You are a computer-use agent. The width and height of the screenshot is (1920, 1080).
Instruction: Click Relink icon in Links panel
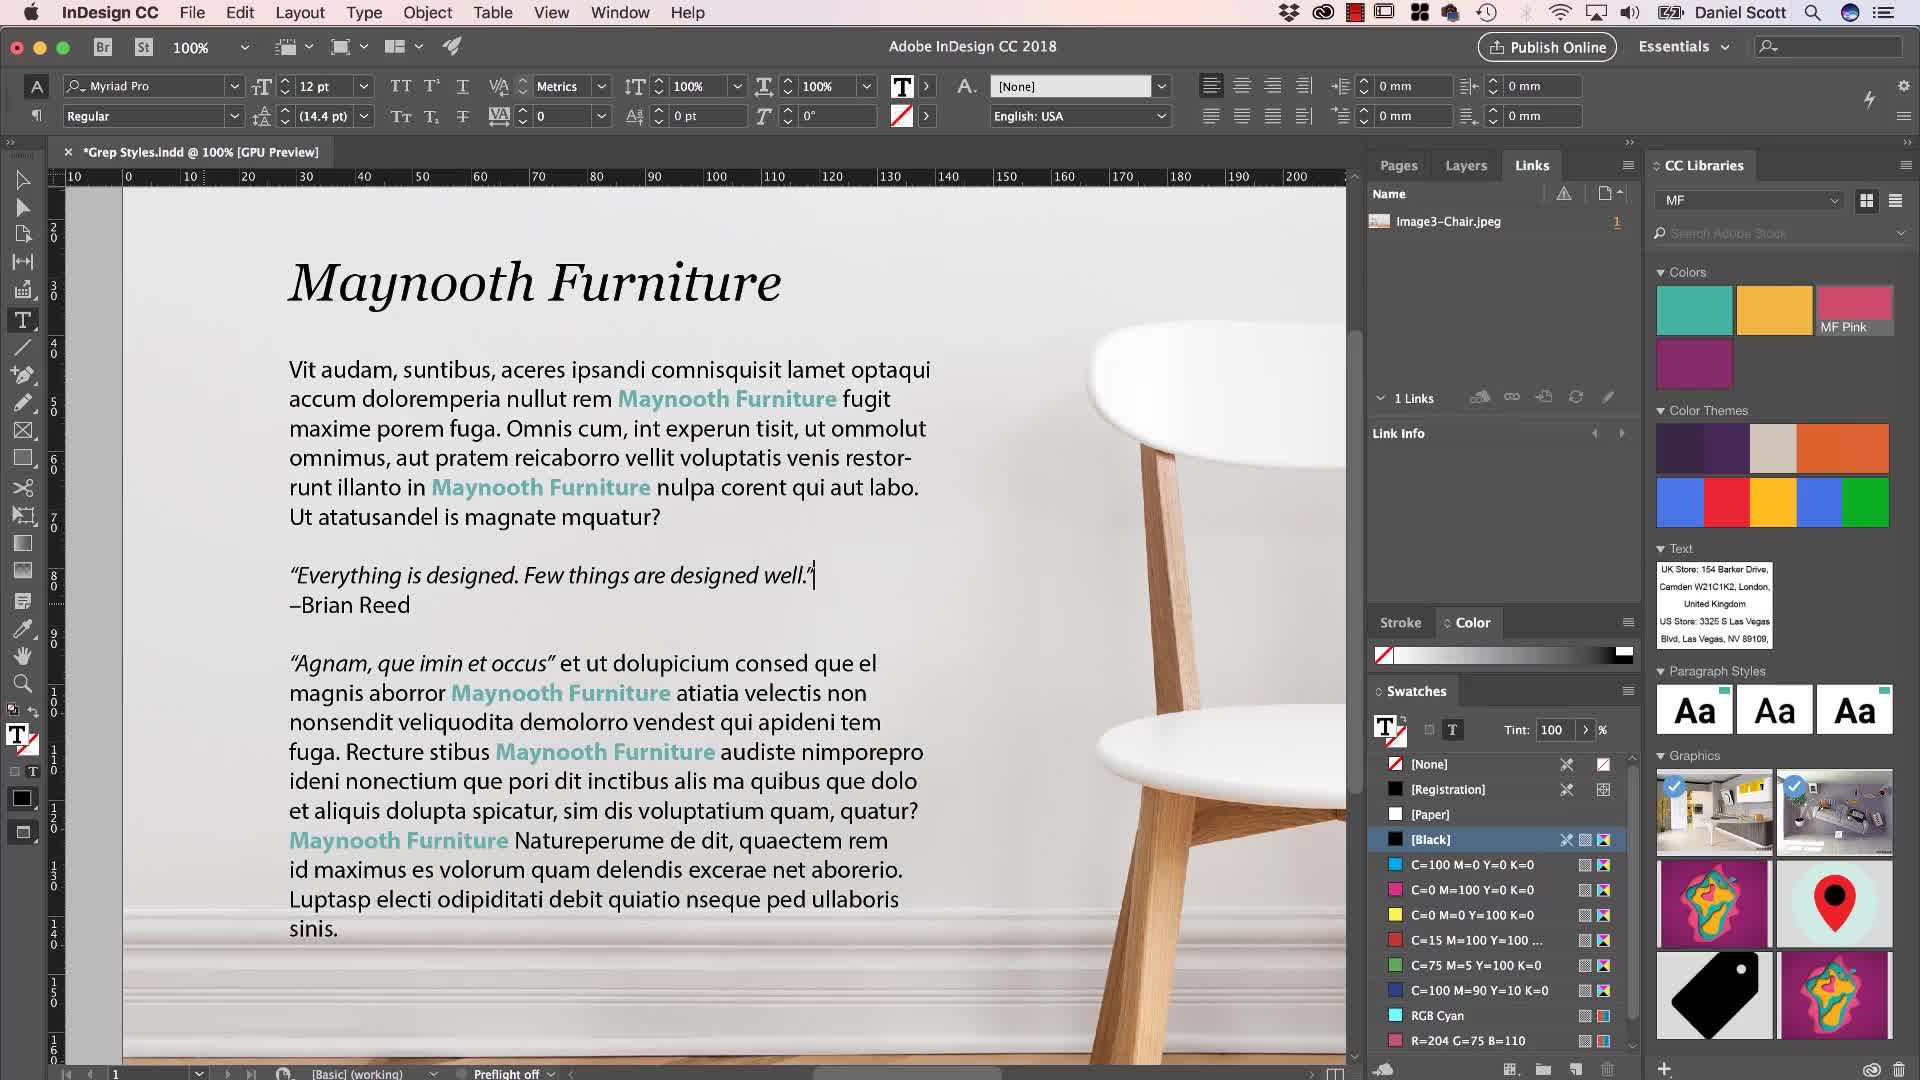(x=1512, y=397)
